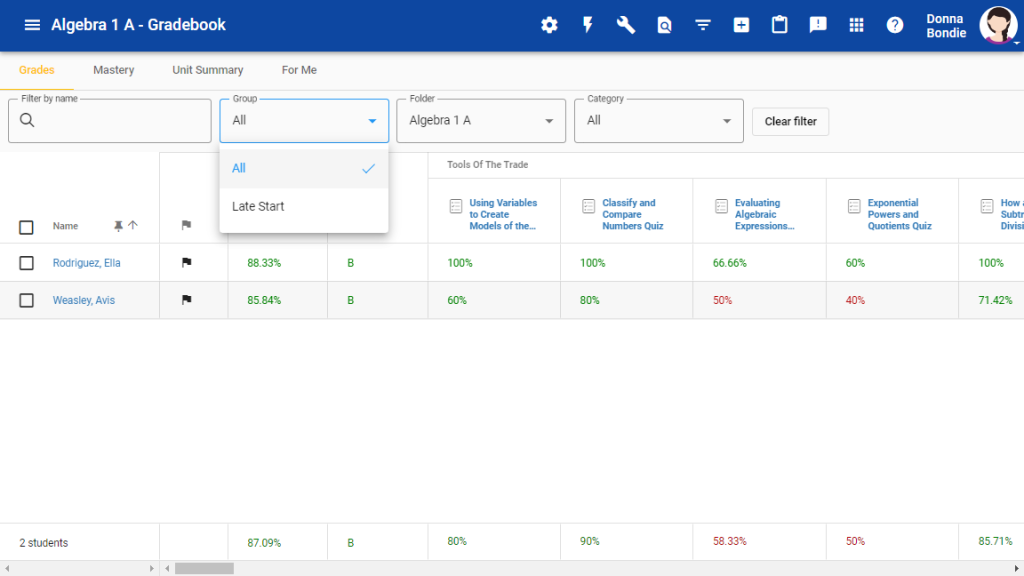Flag student Rodriguez, Ella

click(x=186, y=263)
